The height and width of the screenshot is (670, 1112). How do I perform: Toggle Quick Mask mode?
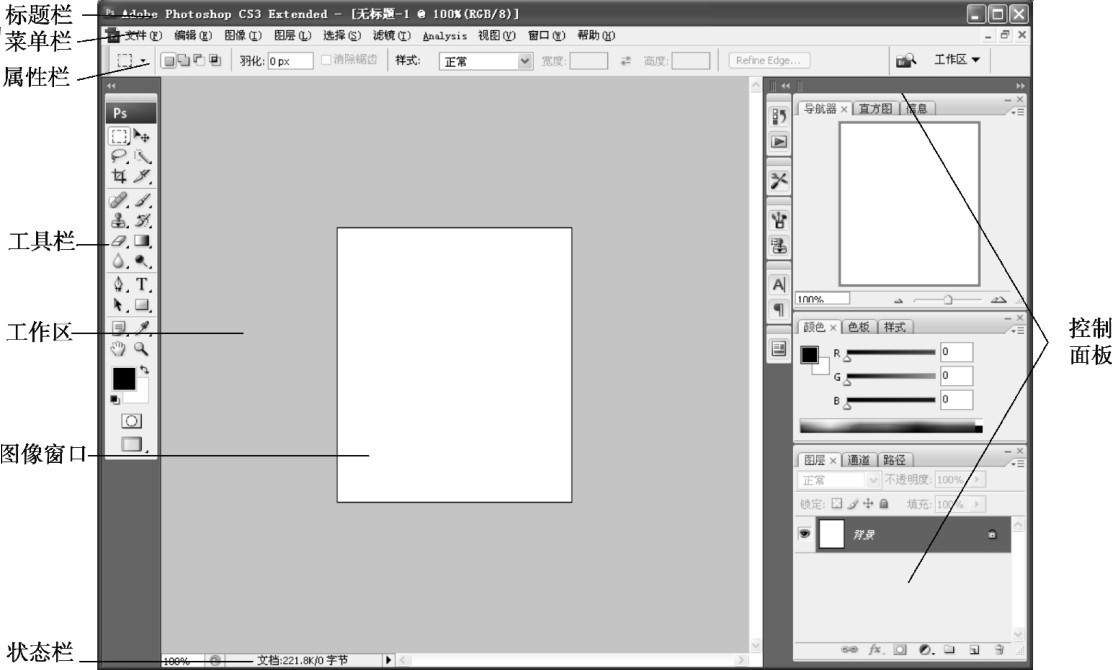point(131,421)
